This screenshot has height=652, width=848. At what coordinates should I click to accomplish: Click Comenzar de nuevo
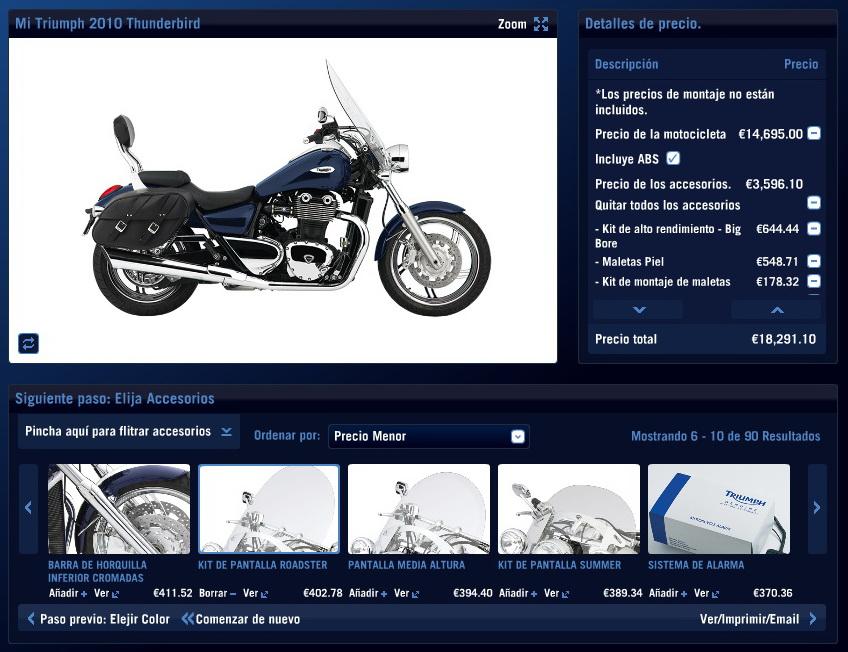tap(241, 619)
